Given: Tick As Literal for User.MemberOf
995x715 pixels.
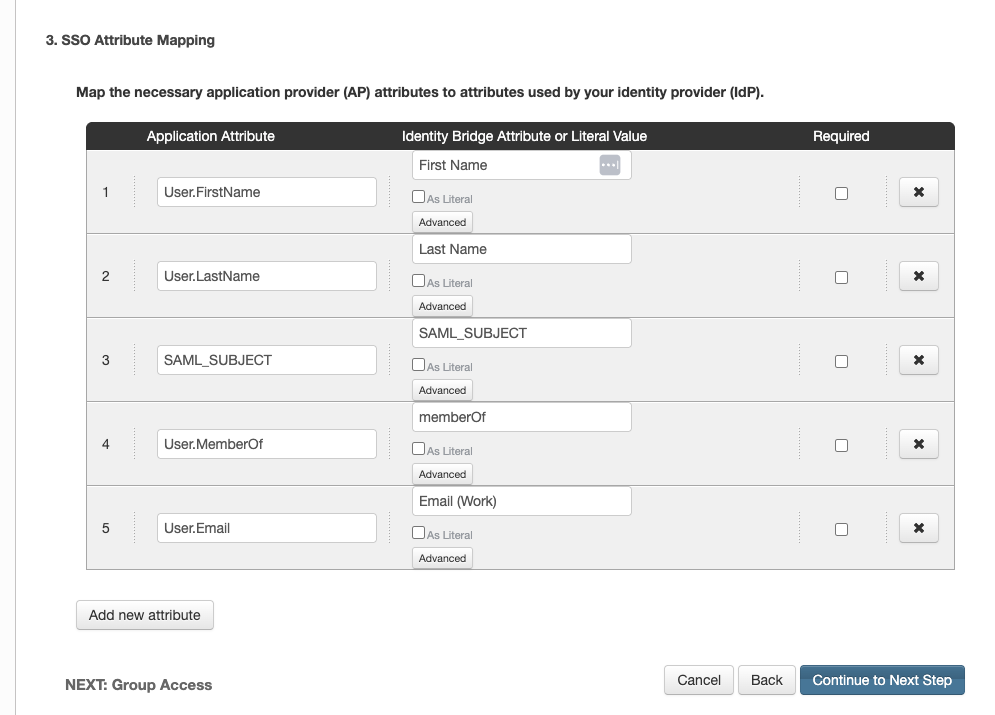Looking at the screenshot, I should point(418,449).
